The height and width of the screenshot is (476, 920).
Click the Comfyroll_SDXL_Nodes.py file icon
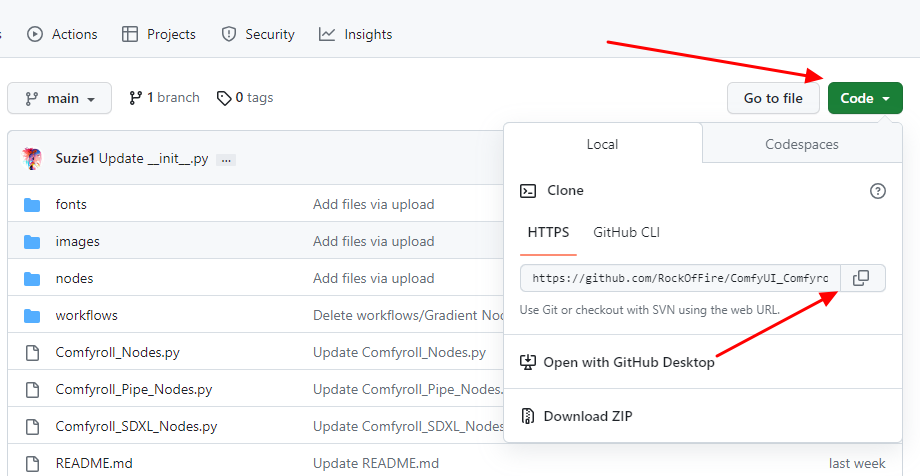(x=32, y=427)
